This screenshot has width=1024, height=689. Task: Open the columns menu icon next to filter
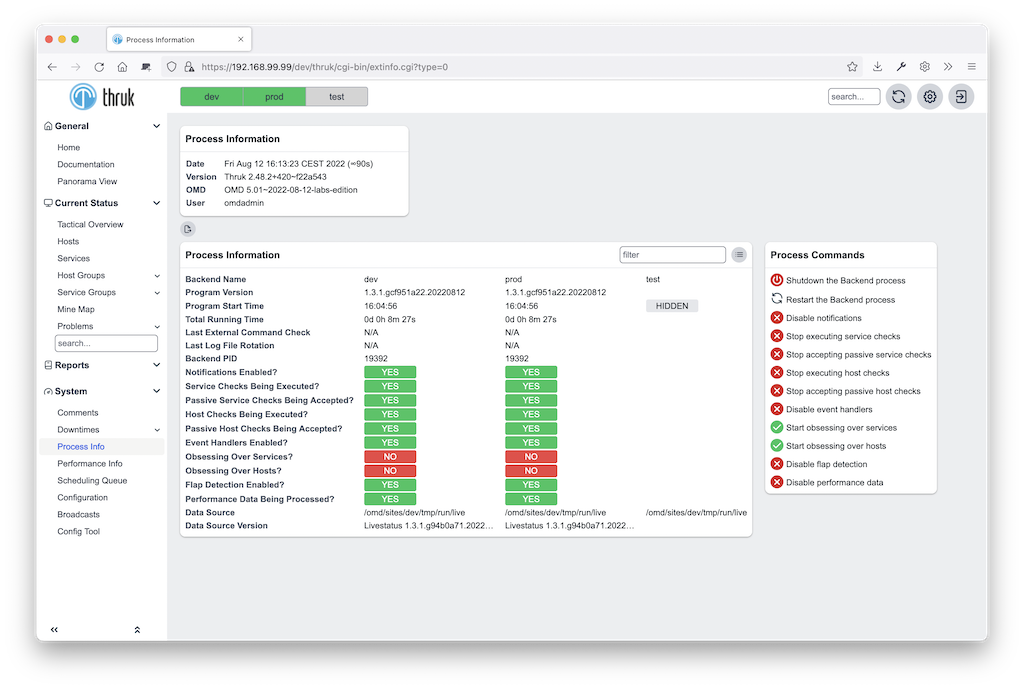click(x=739, y=255)
